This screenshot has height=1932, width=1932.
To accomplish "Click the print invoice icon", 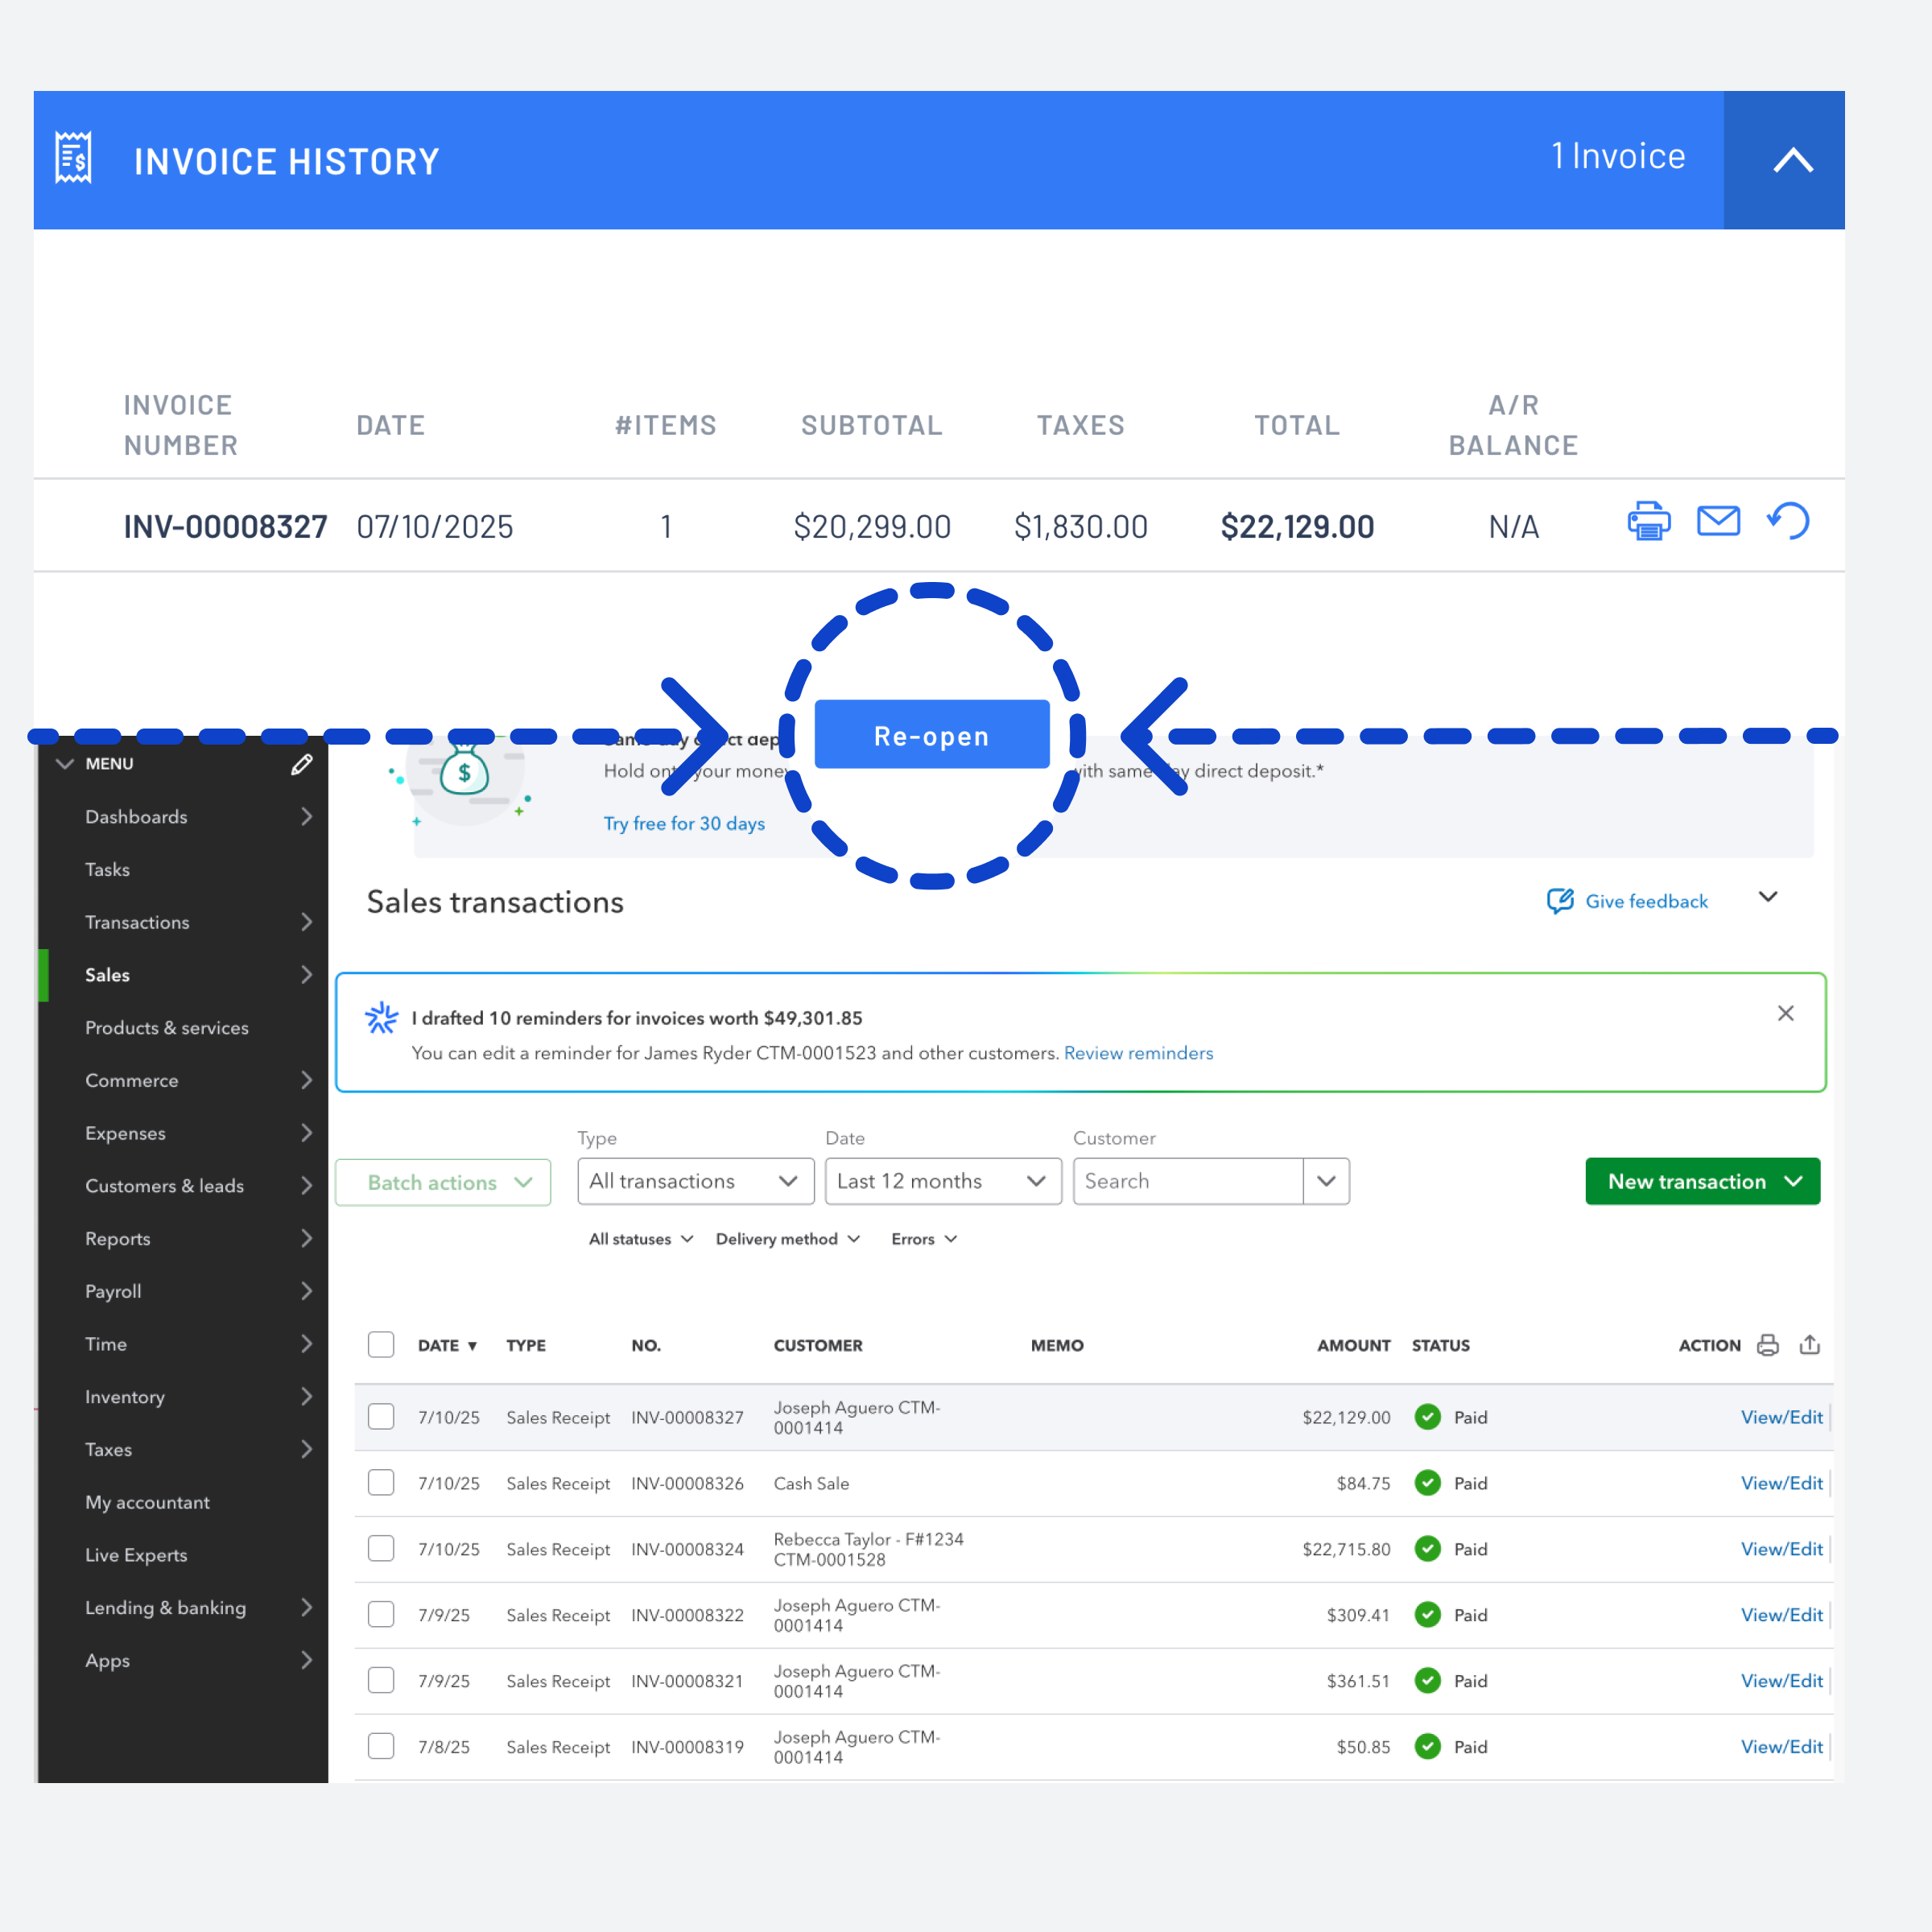I will [x=1648, y=521].
